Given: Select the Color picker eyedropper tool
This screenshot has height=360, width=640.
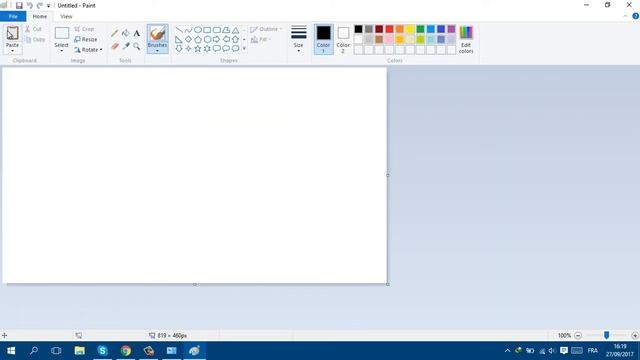Looking at the screenshot, I should click(126, 46).
